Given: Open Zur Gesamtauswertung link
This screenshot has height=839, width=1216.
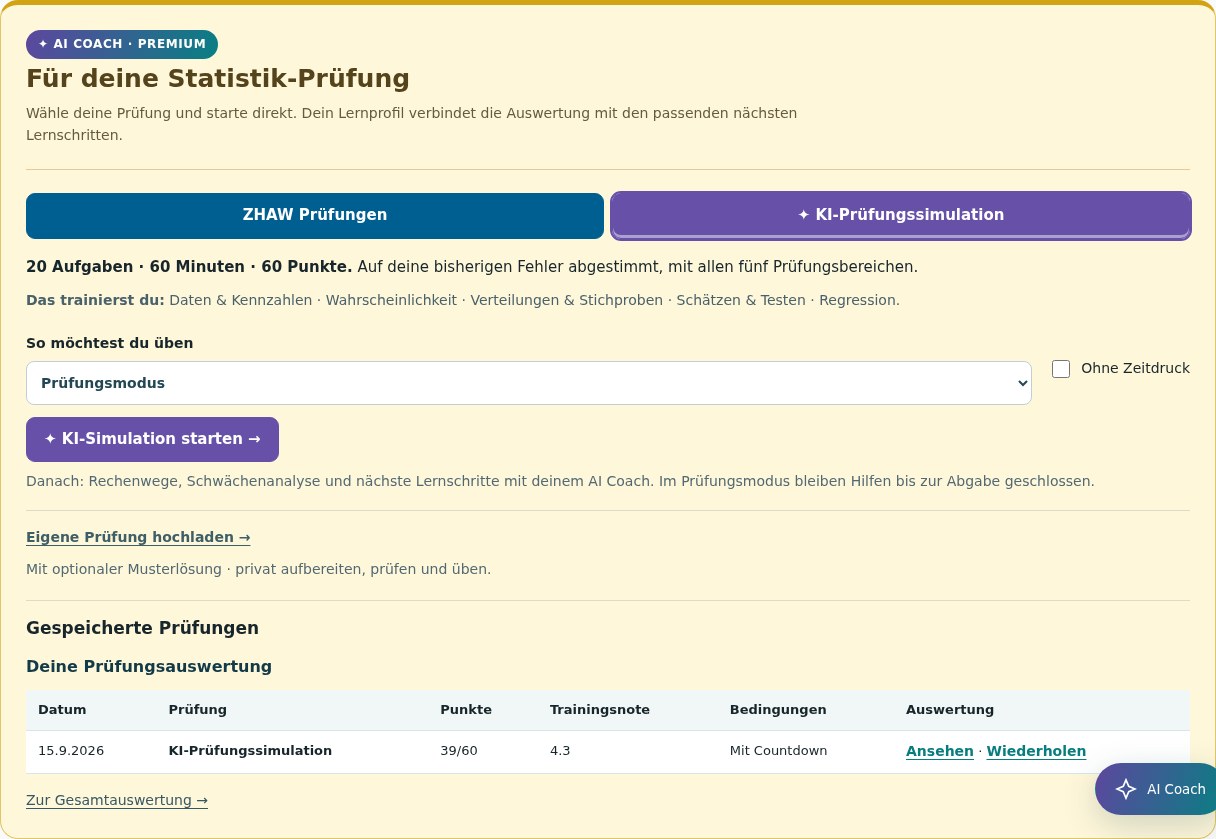Looking at the screenshot, I should click(117, 800).
